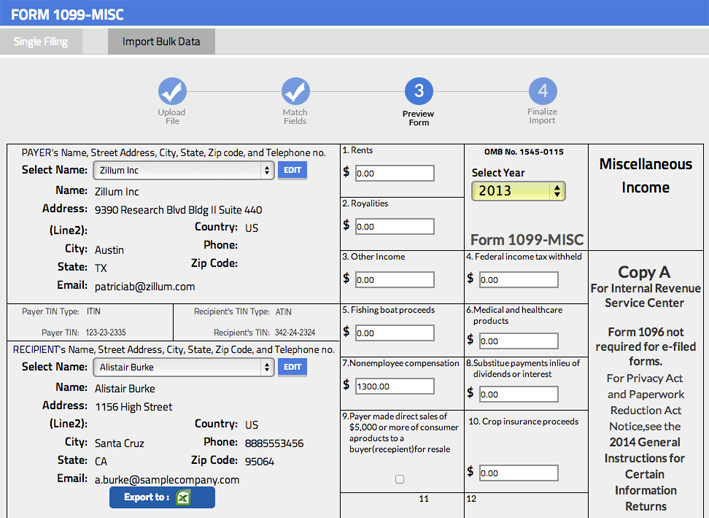
Task: Click the step 3 Preview Form circle
Action: point(418,92)
